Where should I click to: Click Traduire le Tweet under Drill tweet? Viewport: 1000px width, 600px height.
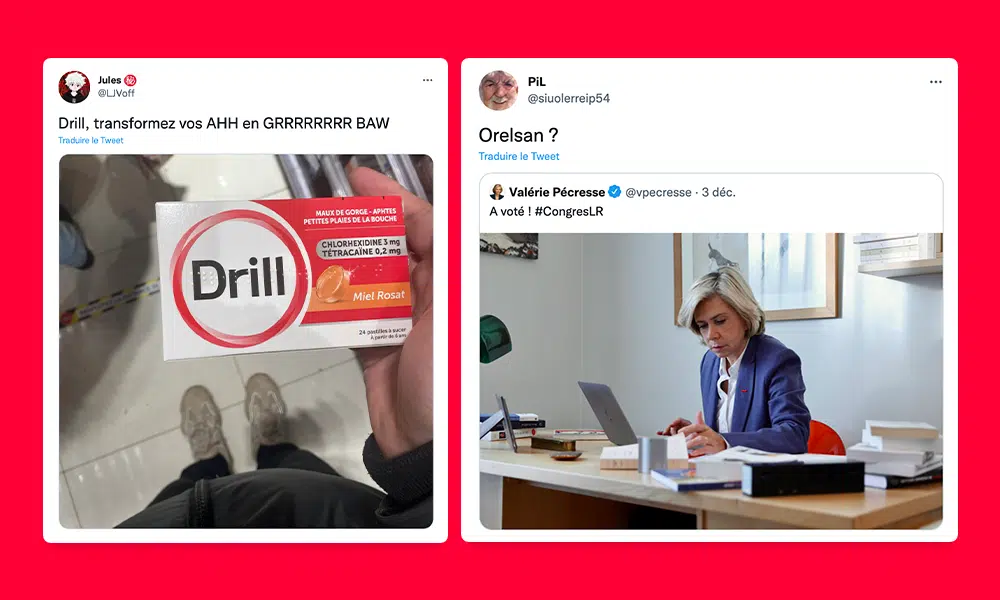[x=91, y=140]
